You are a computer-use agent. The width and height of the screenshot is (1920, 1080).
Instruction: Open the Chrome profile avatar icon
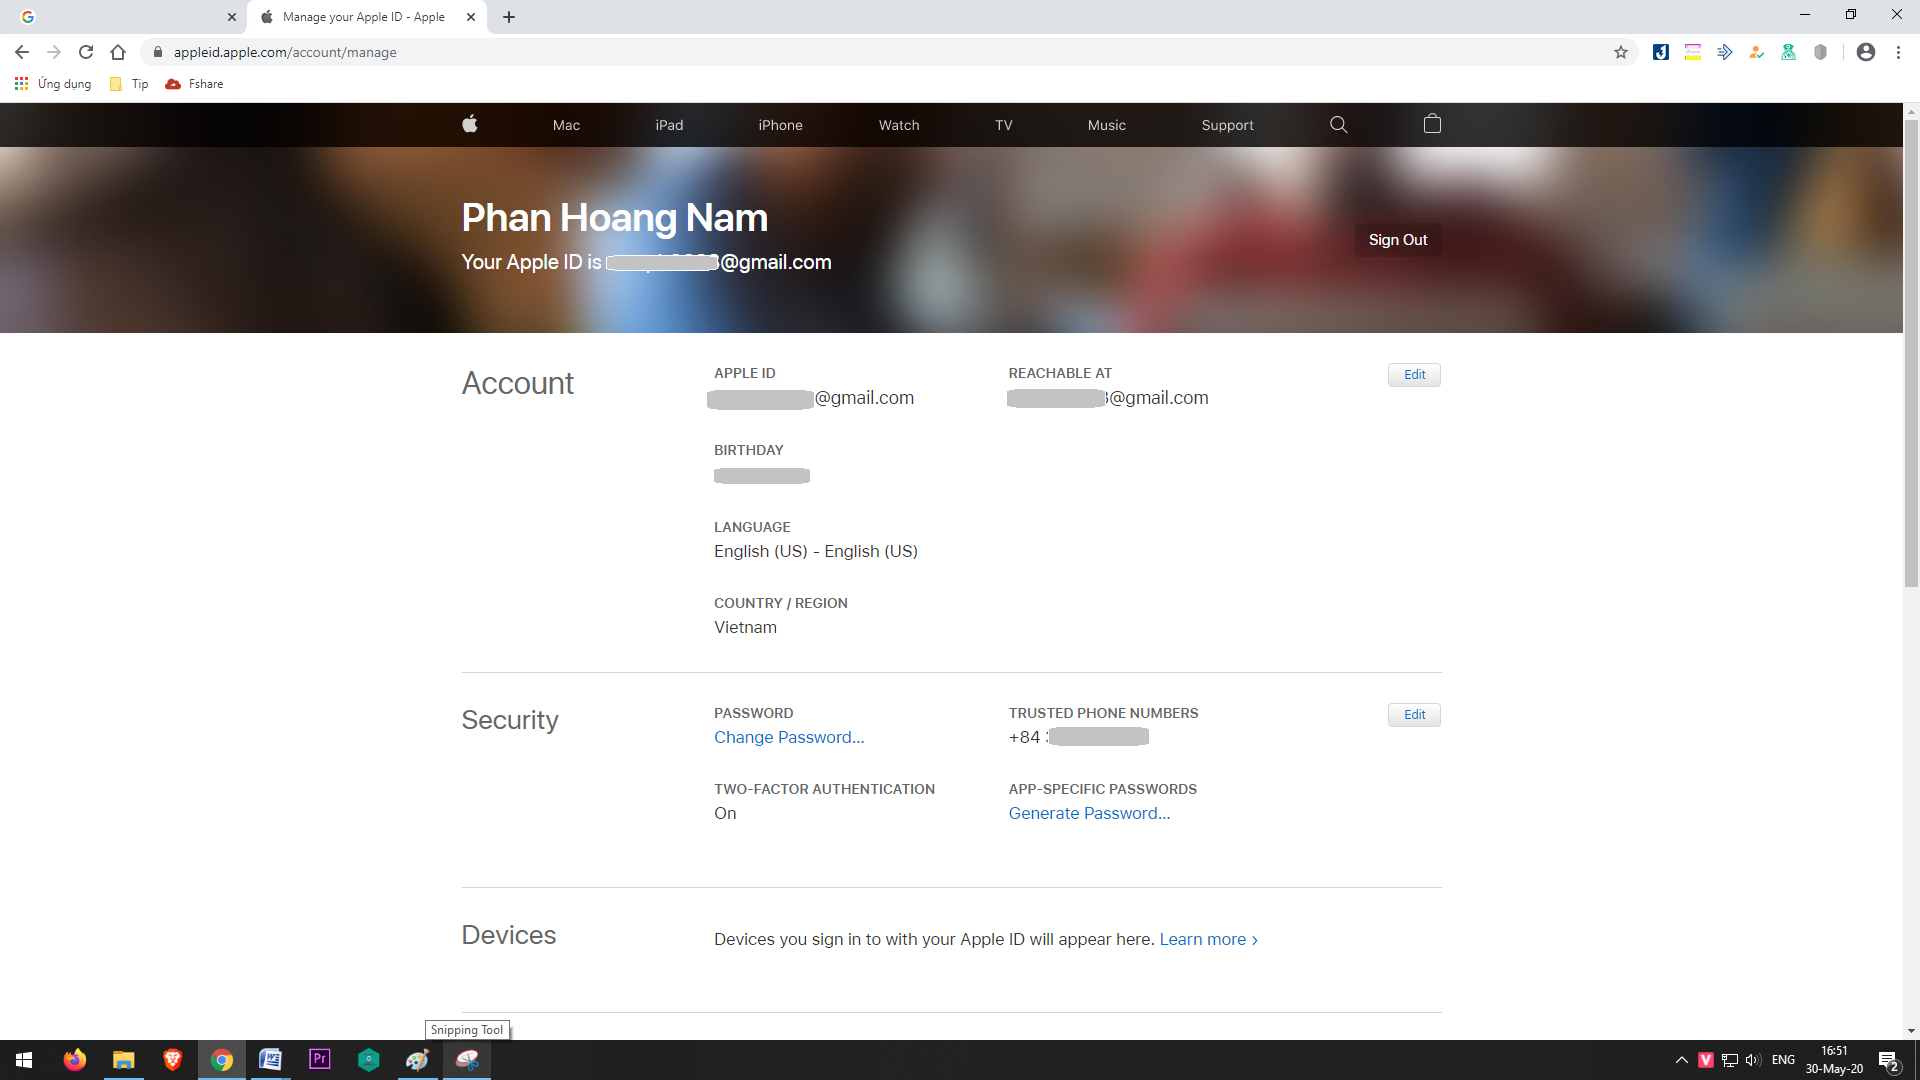pyautogui.click(x=1866, y=52)
